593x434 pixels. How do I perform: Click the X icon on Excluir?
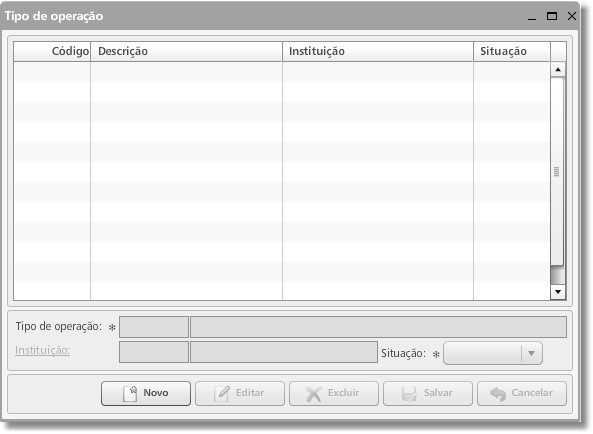click(314, 394)
